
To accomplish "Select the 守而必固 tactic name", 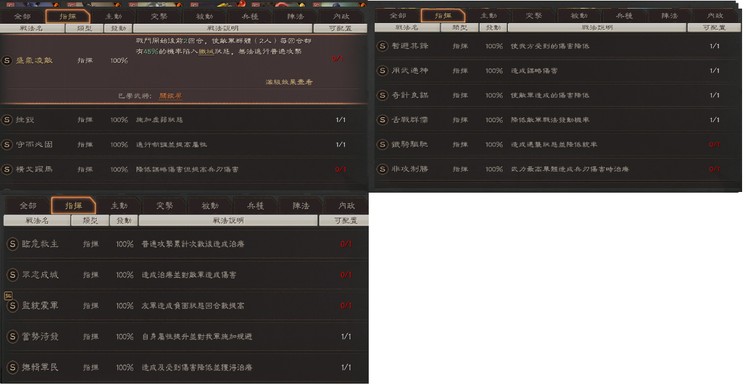I will tap(34, 144).
